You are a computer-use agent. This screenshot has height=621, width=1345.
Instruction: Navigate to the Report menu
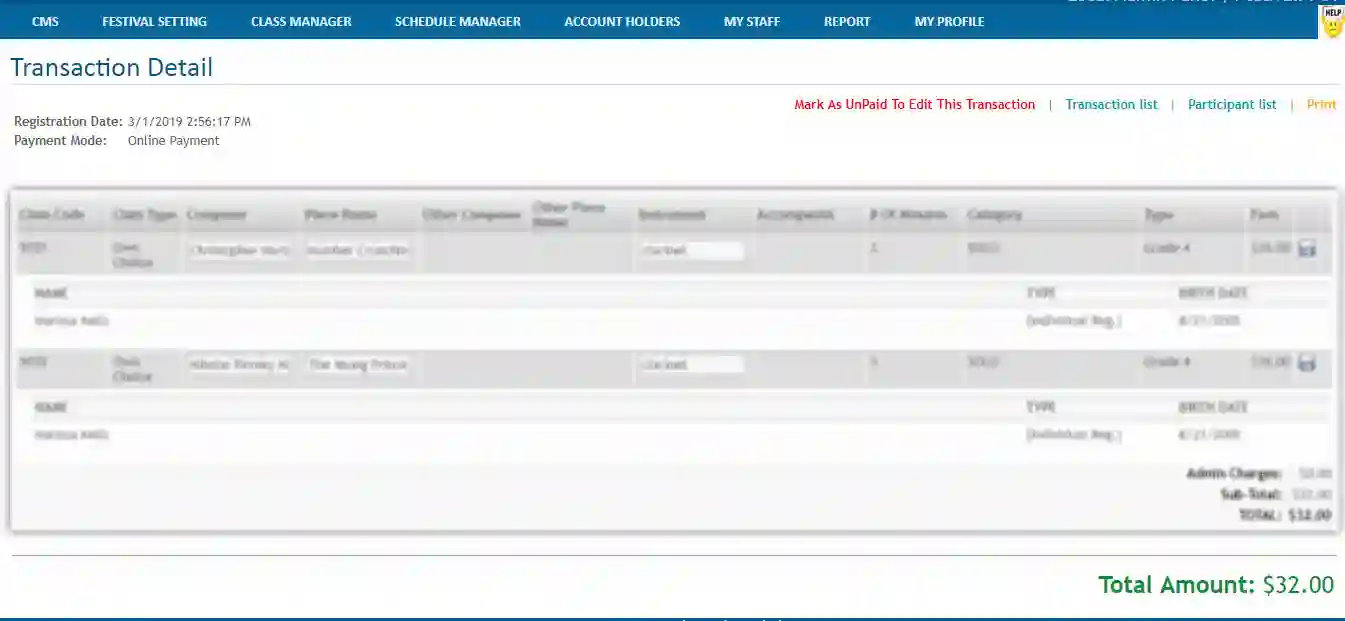click(846, 21)
